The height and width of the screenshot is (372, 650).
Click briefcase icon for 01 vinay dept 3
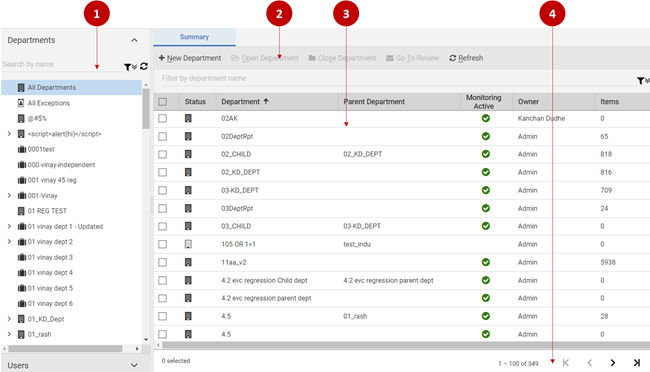point(22,258)
